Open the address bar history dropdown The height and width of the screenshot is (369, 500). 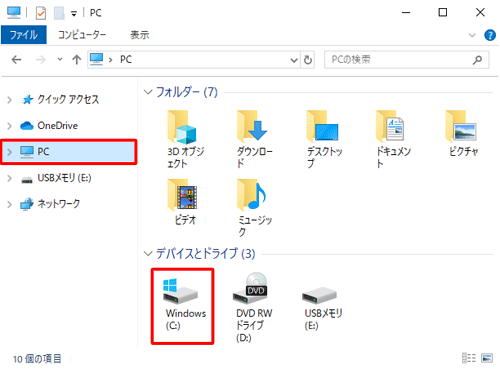pos(294,60)
